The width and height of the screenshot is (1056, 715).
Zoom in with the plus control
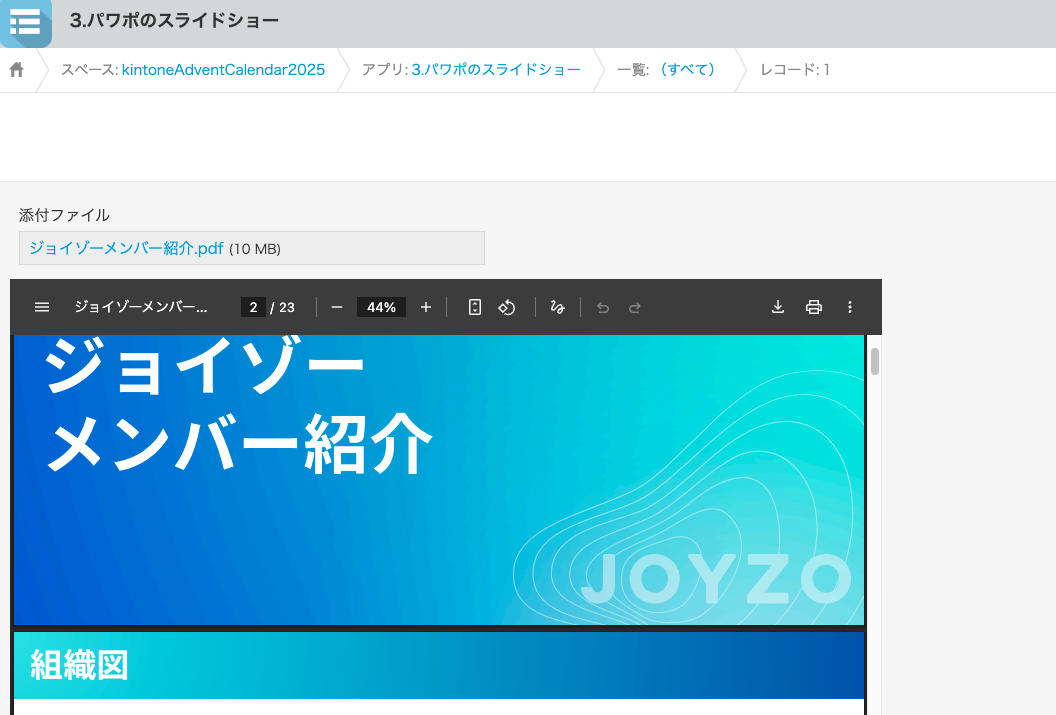pyautogui.click(x=425, y=307)
